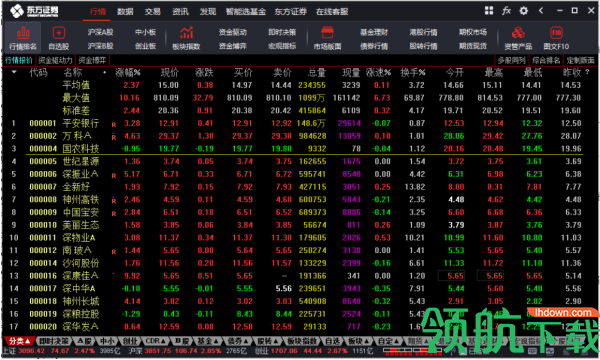The image size is (600, 360).
Task: Select the 行情报价 sub-tab
Action: [19, 60]
